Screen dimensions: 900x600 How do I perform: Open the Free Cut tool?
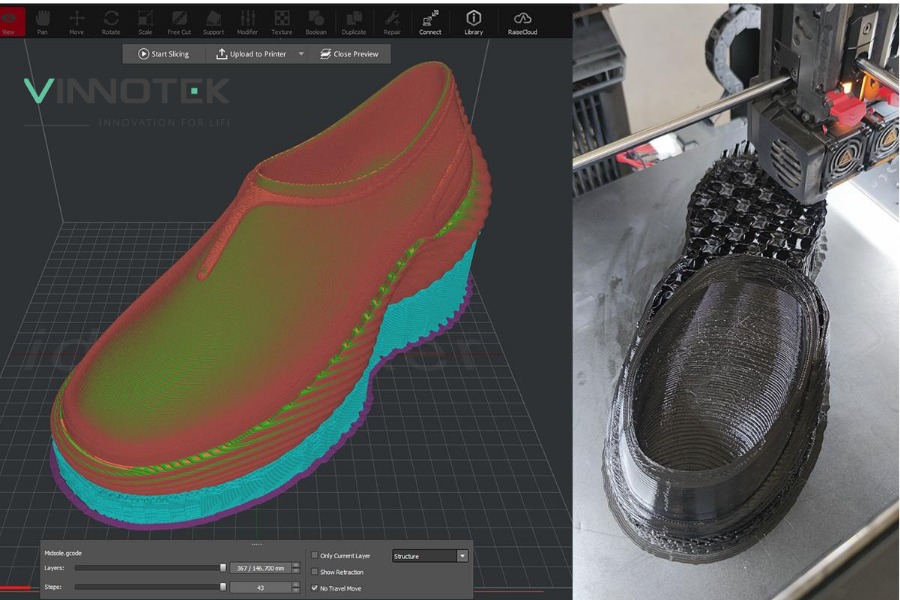179,22
